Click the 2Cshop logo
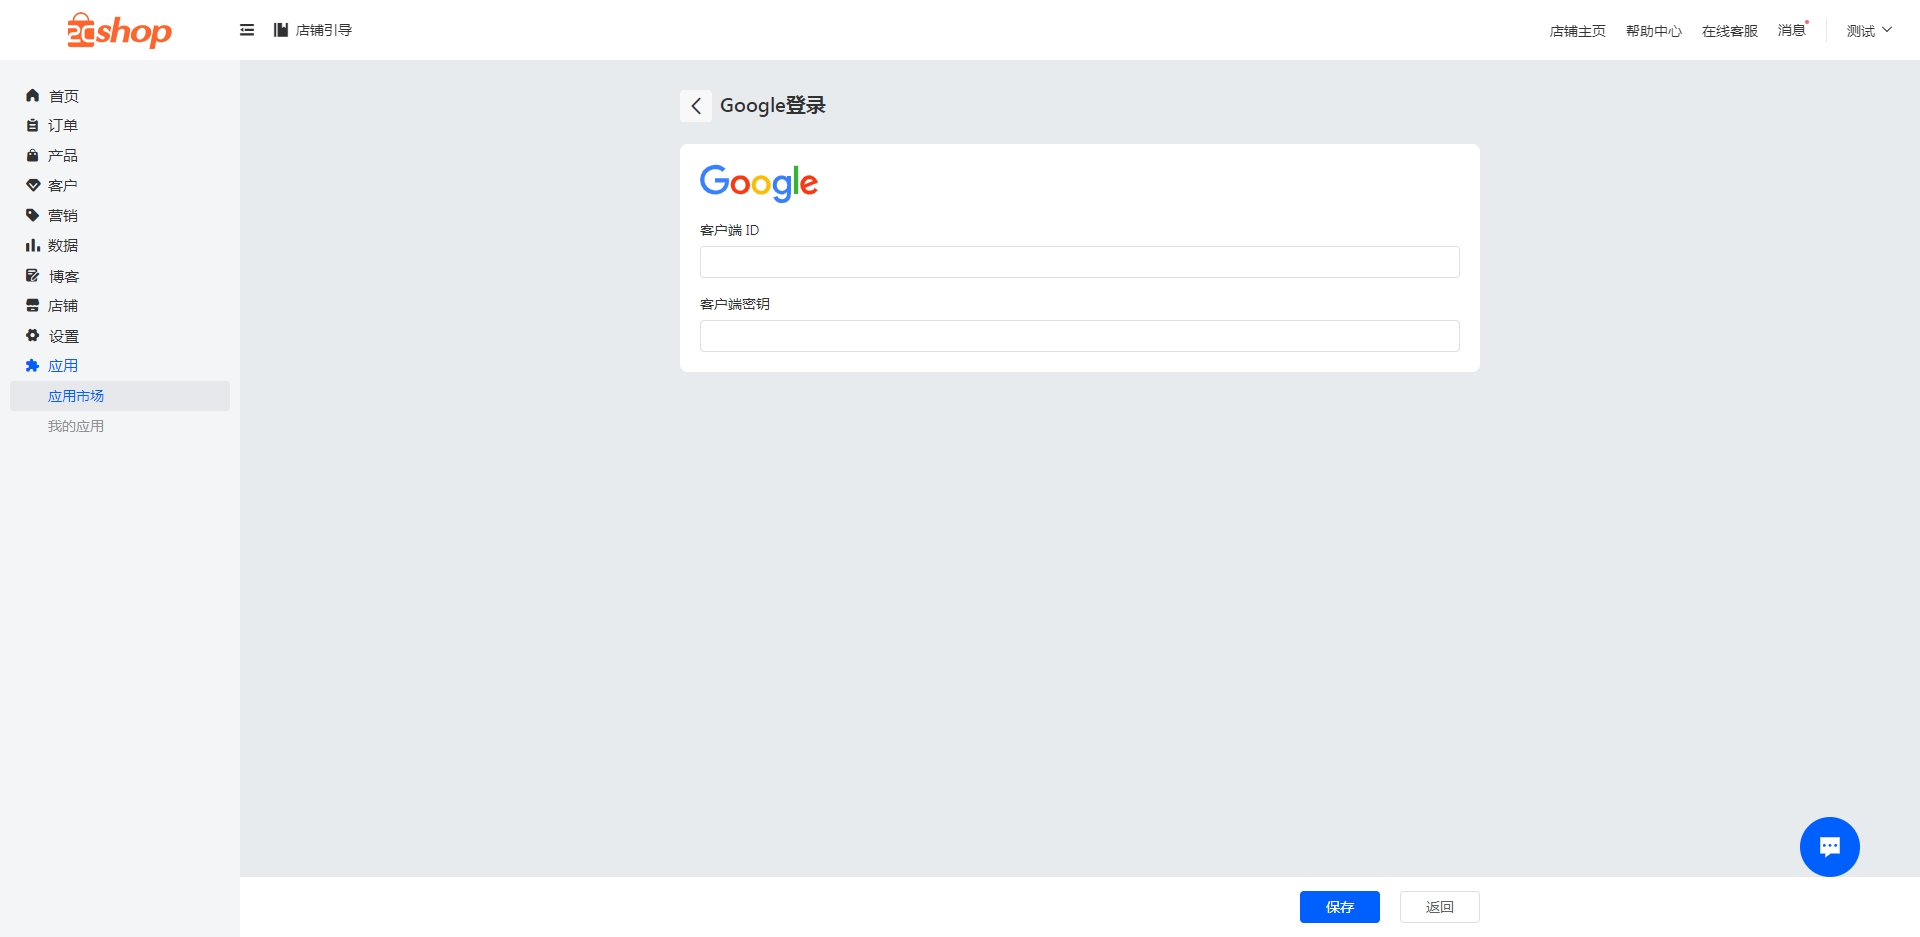The width and height of the screenshot is (1920, 937). point(120,30)
